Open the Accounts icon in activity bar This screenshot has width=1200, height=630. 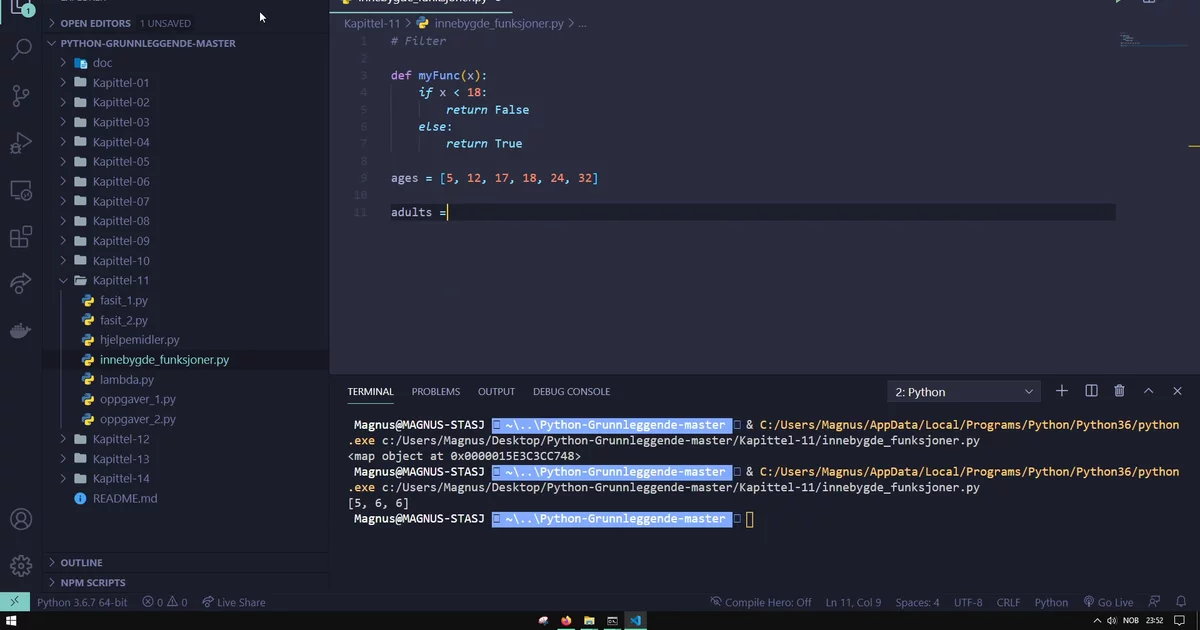click(x=20, y=520)
